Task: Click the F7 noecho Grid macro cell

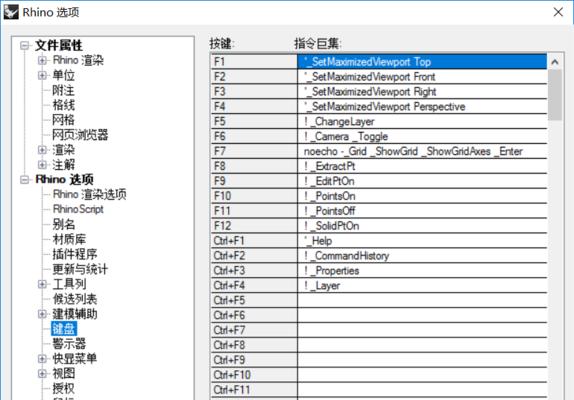Action: click(422, 151)
